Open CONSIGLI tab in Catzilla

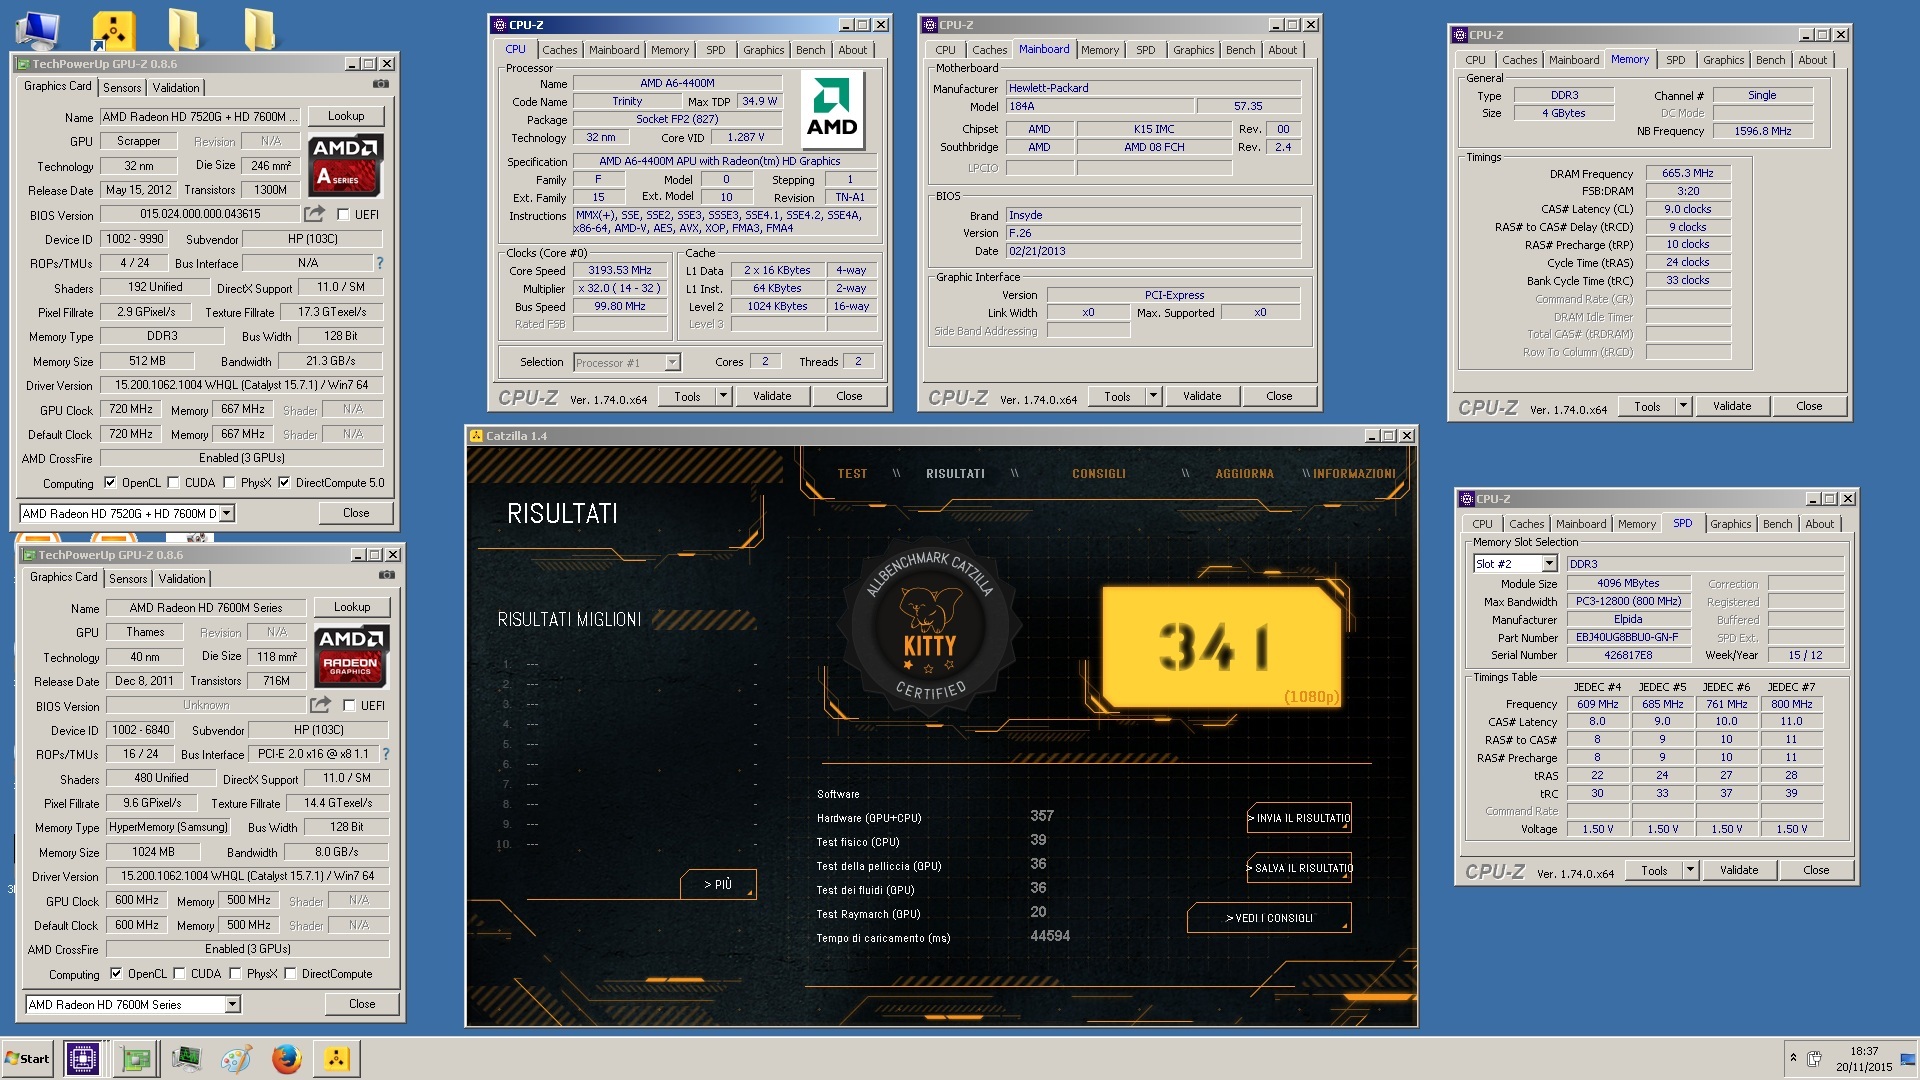point(1098,474)
